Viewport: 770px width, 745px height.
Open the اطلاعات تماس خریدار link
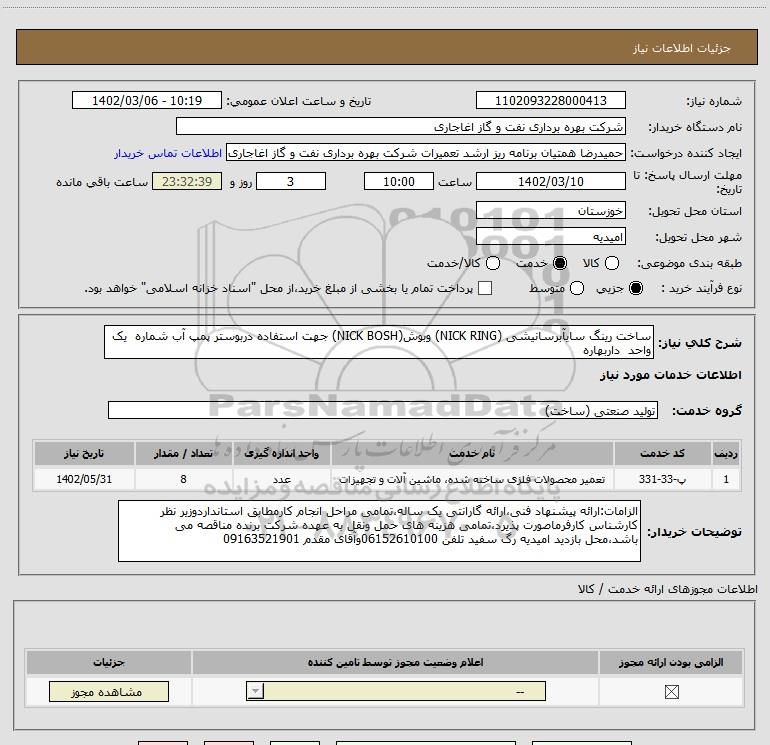click(x=168, y=153)
